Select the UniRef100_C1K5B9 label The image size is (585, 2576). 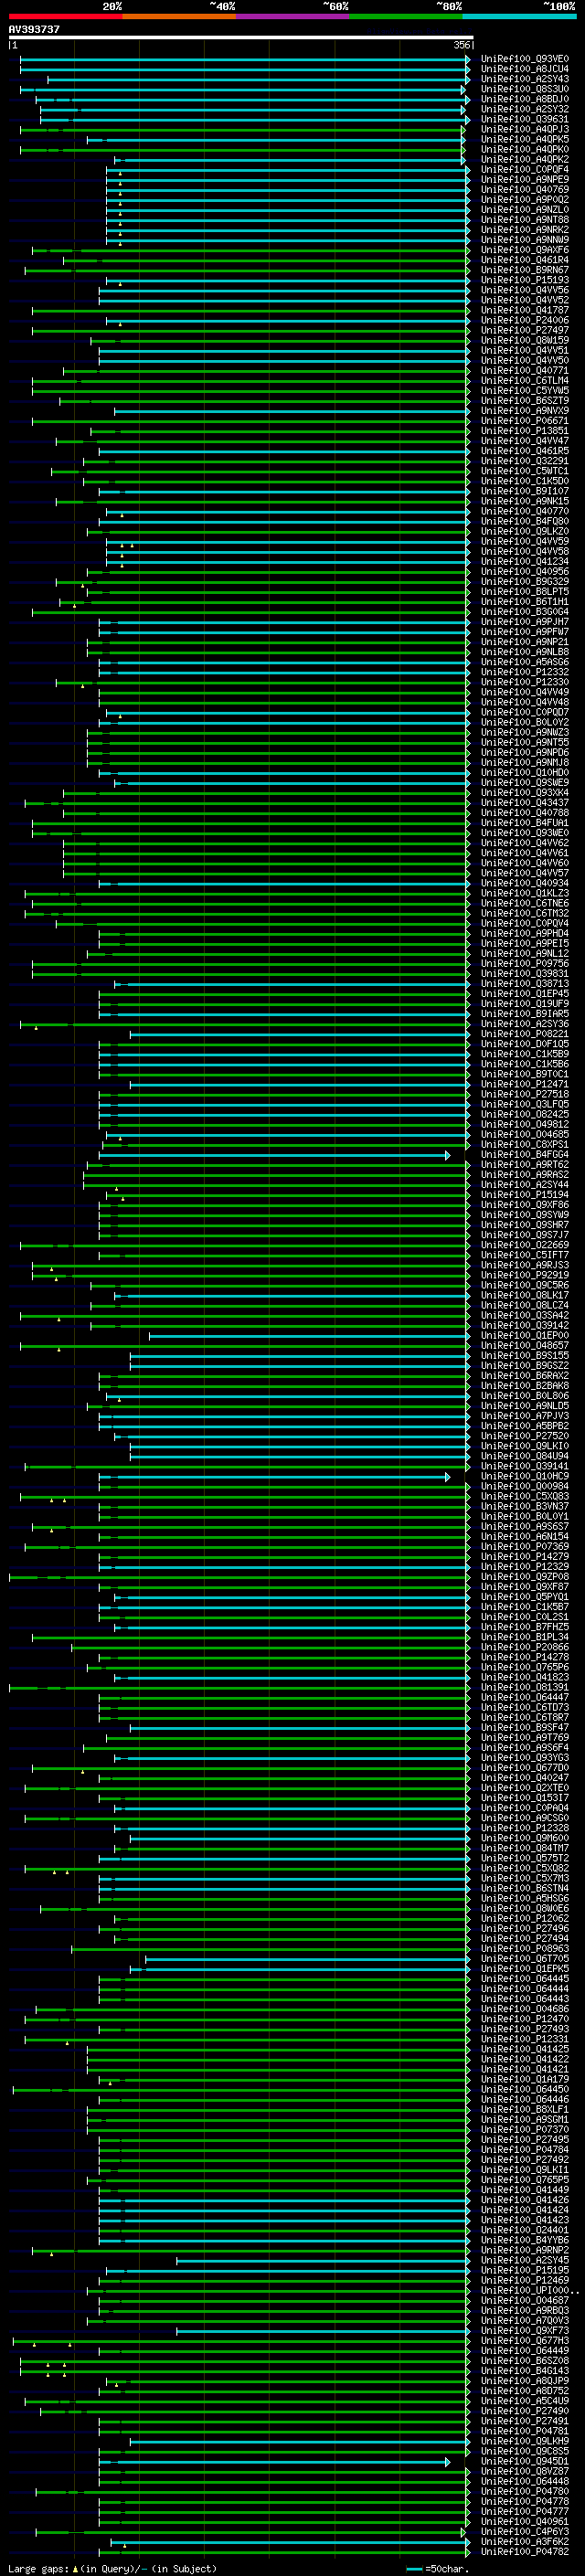(525, 1054)
